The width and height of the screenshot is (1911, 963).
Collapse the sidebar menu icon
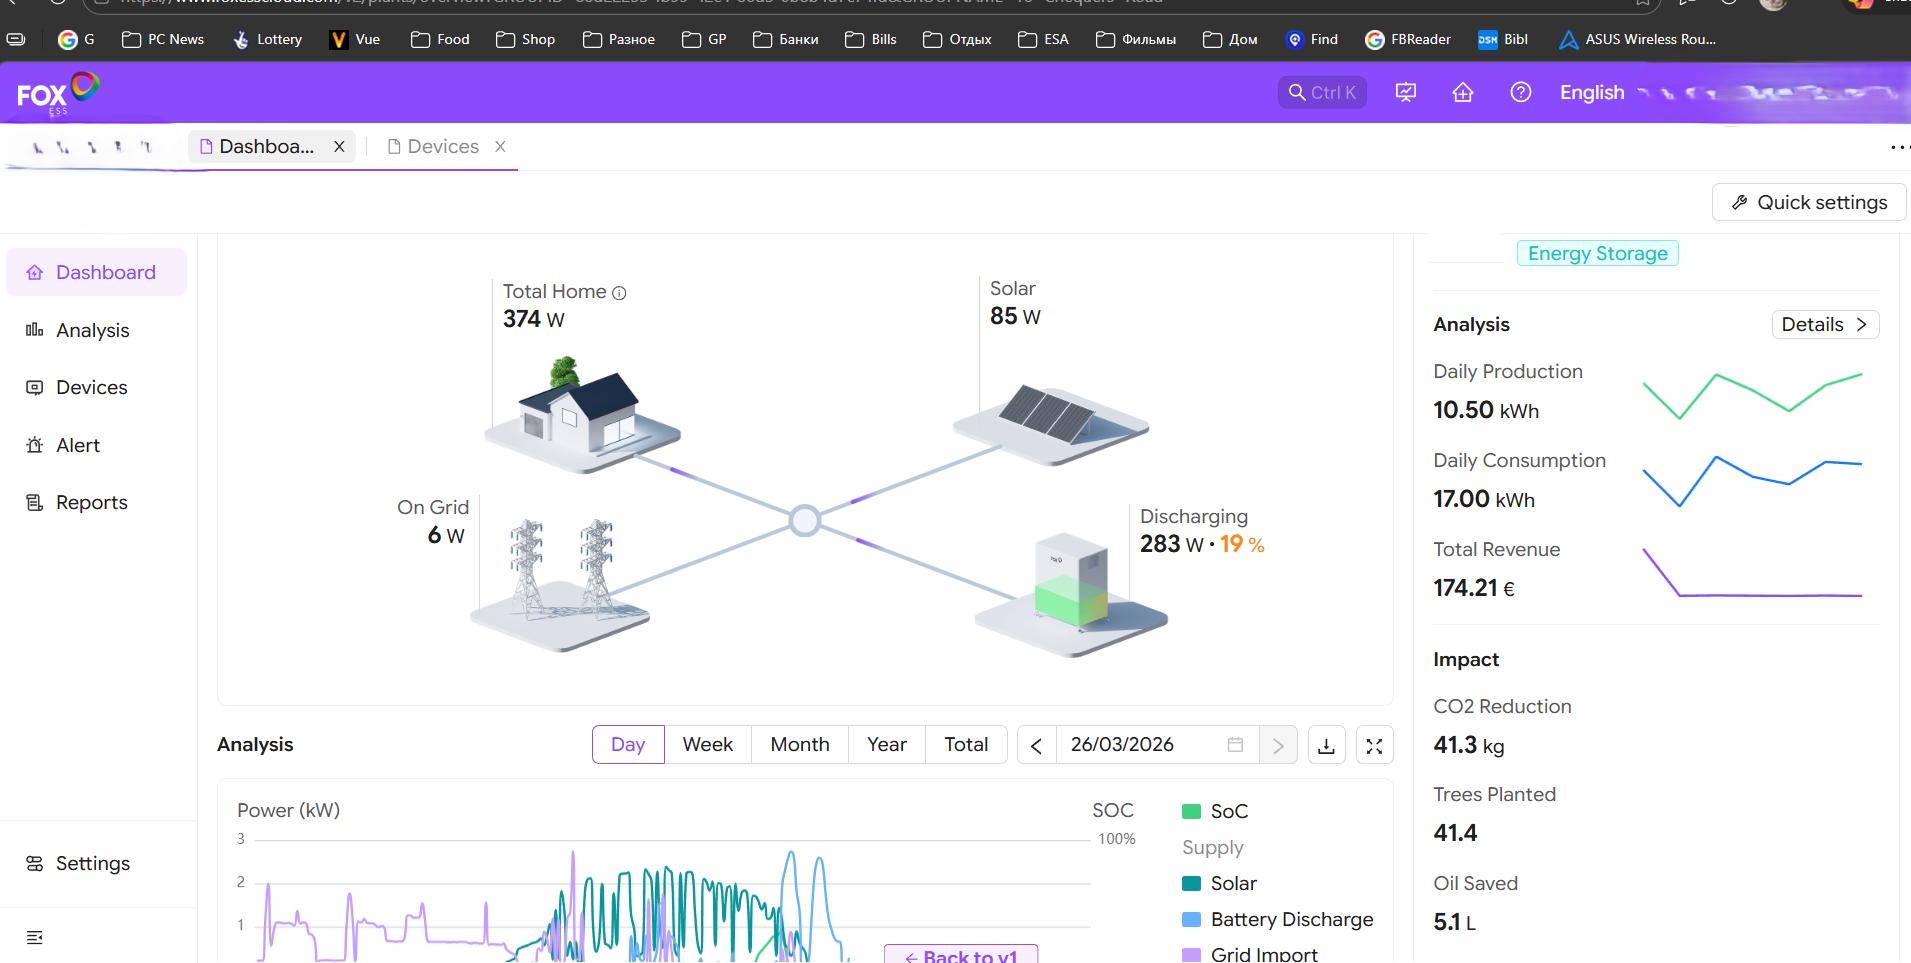35,937
